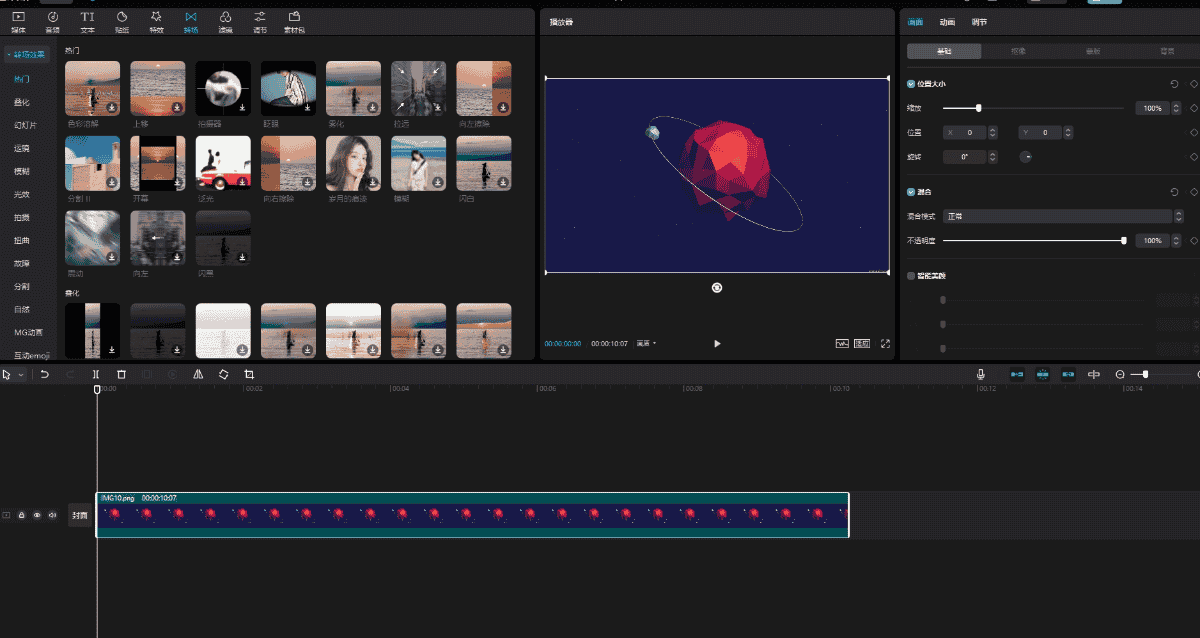Open the 贴纸 stickers panel
Viewport: 1200px width, 638px height.
click(x=121, y=20)
